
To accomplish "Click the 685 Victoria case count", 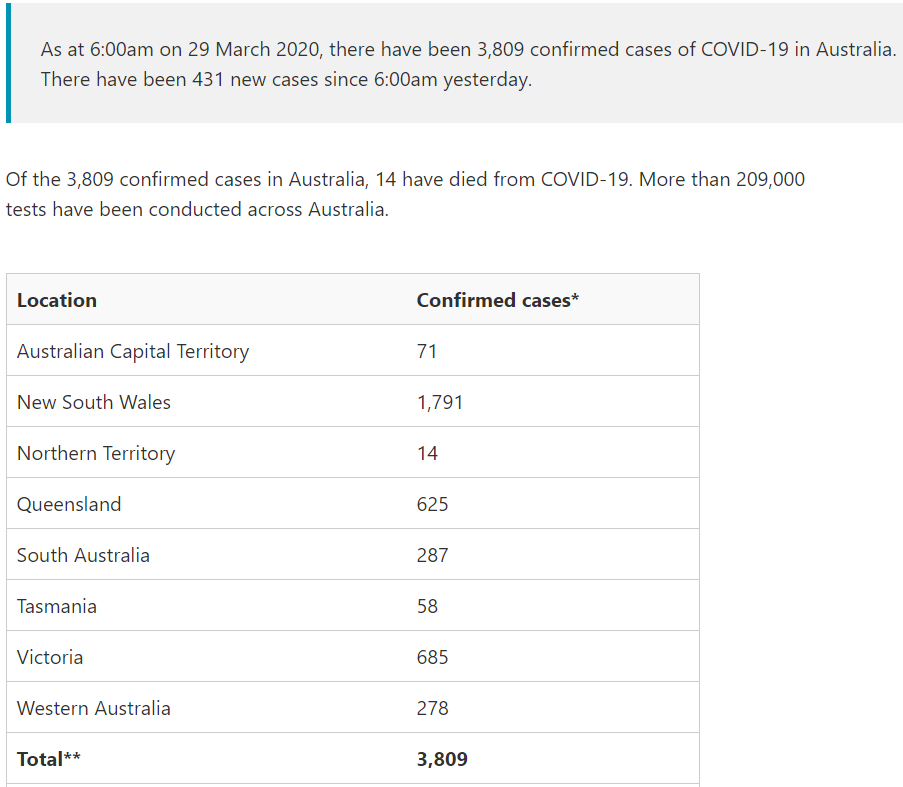I will coord(432,657).
